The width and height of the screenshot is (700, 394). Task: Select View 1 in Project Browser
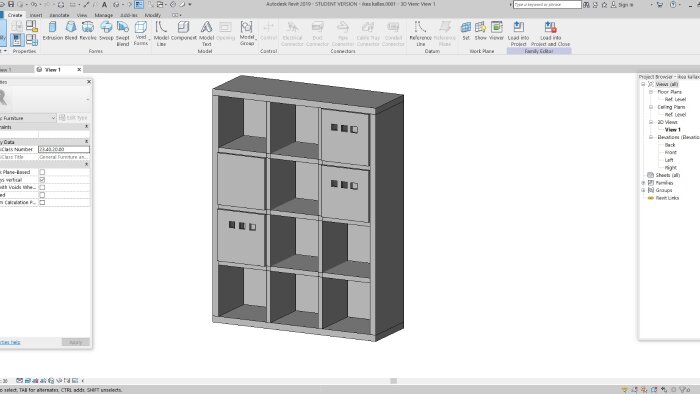coord(672,130)
